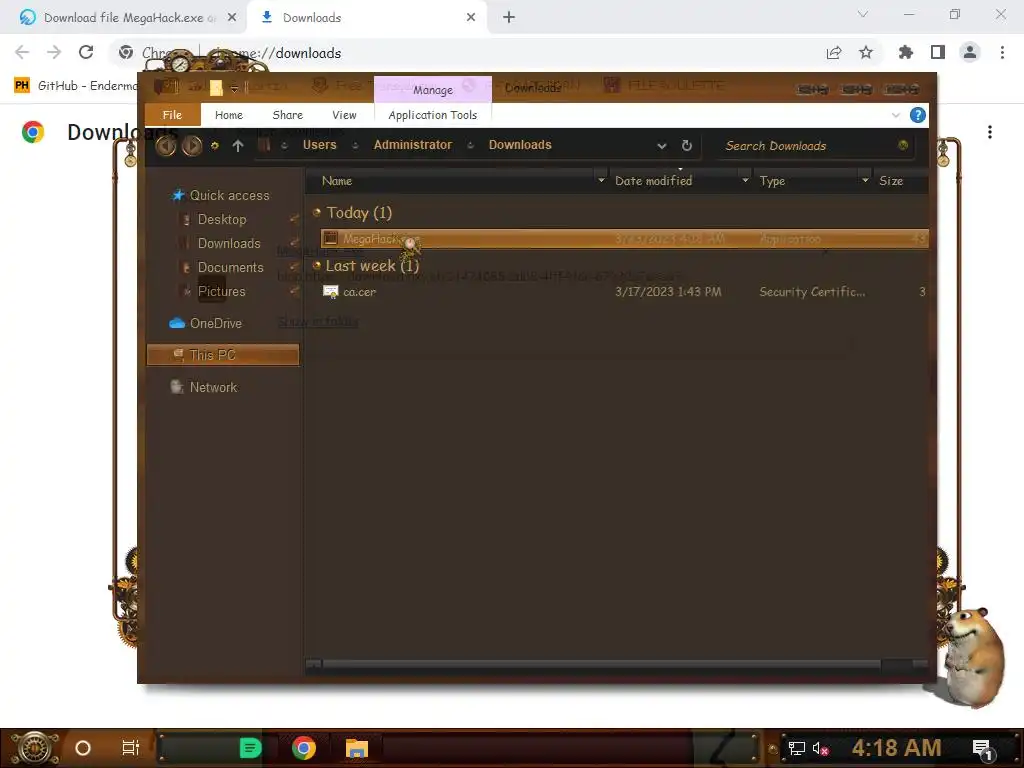Viewport: 1024px width, 768px height.
Task: Click the MegaHack application file icon
Action: click(330, 239)
